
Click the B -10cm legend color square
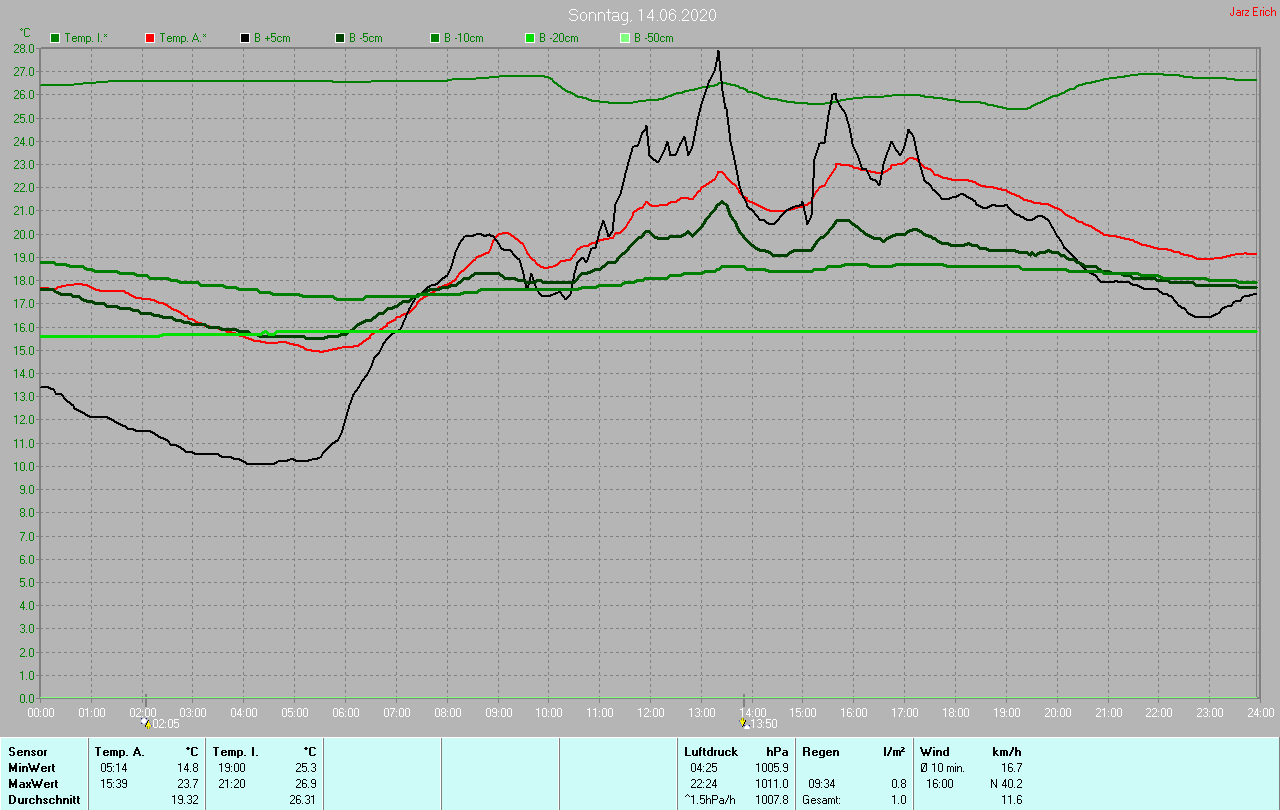435,38
